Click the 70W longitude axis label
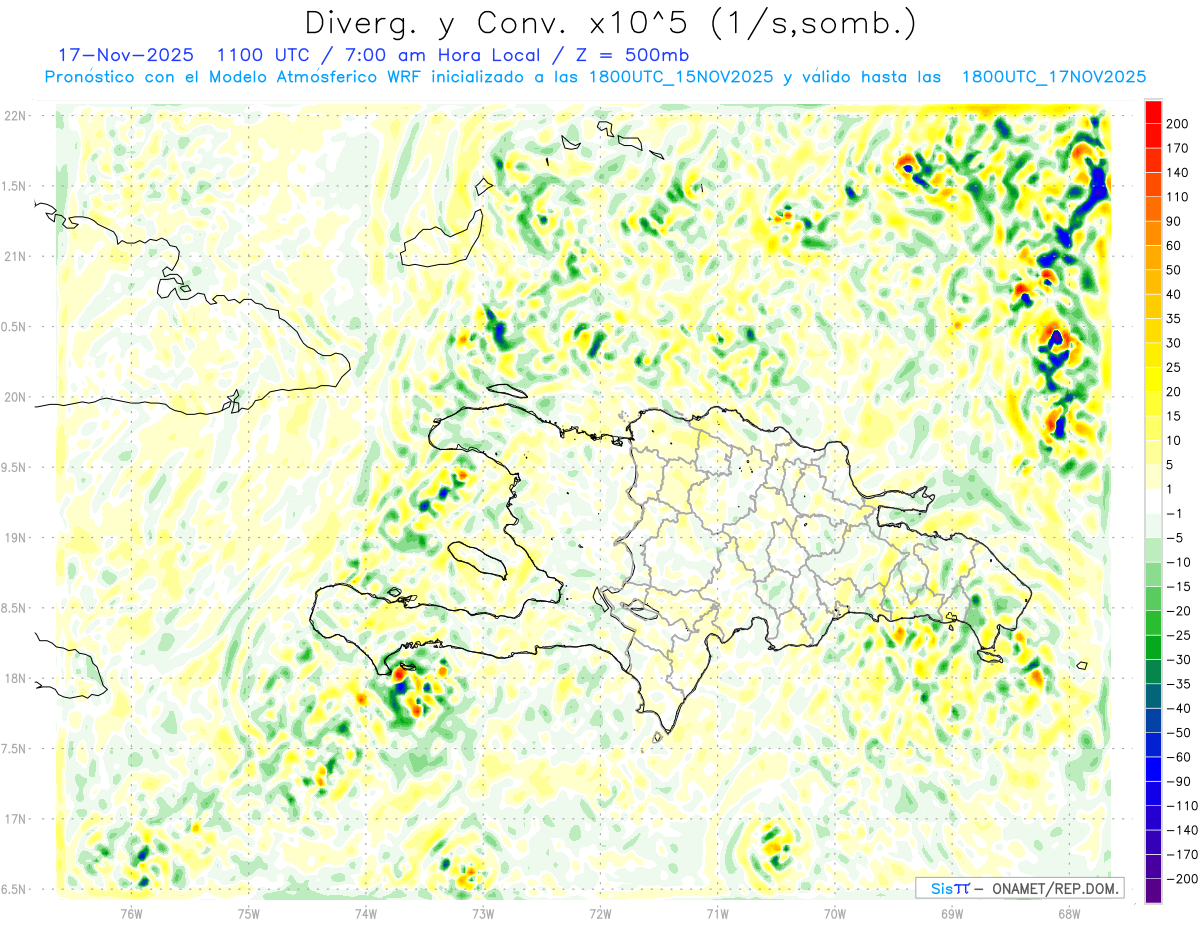The image size is (1200, 927). click(835, 913)
